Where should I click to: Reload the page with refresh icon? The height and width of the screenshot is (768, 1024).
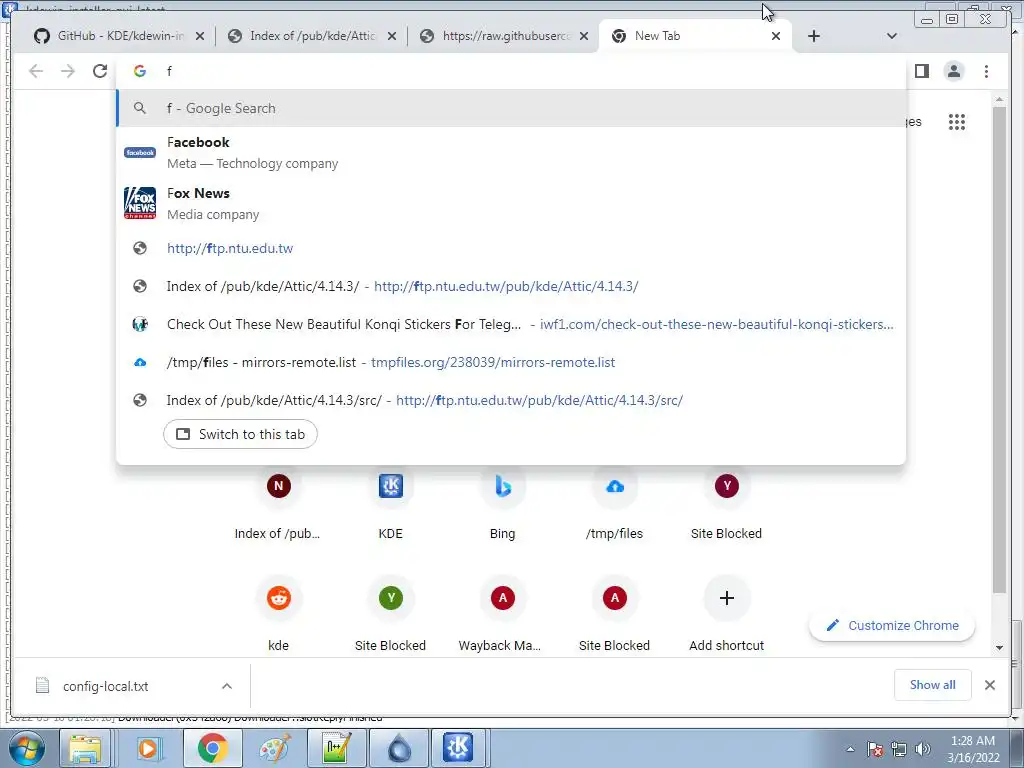[100, 71]
